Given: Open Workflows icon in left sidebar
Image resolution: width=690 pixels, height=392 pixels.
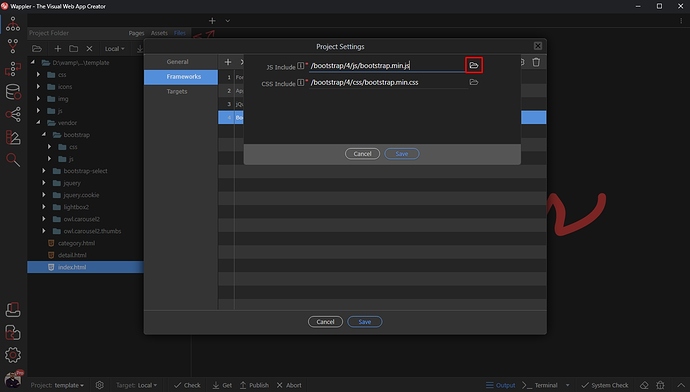Looking at the screenshot, I should point(13,69).
